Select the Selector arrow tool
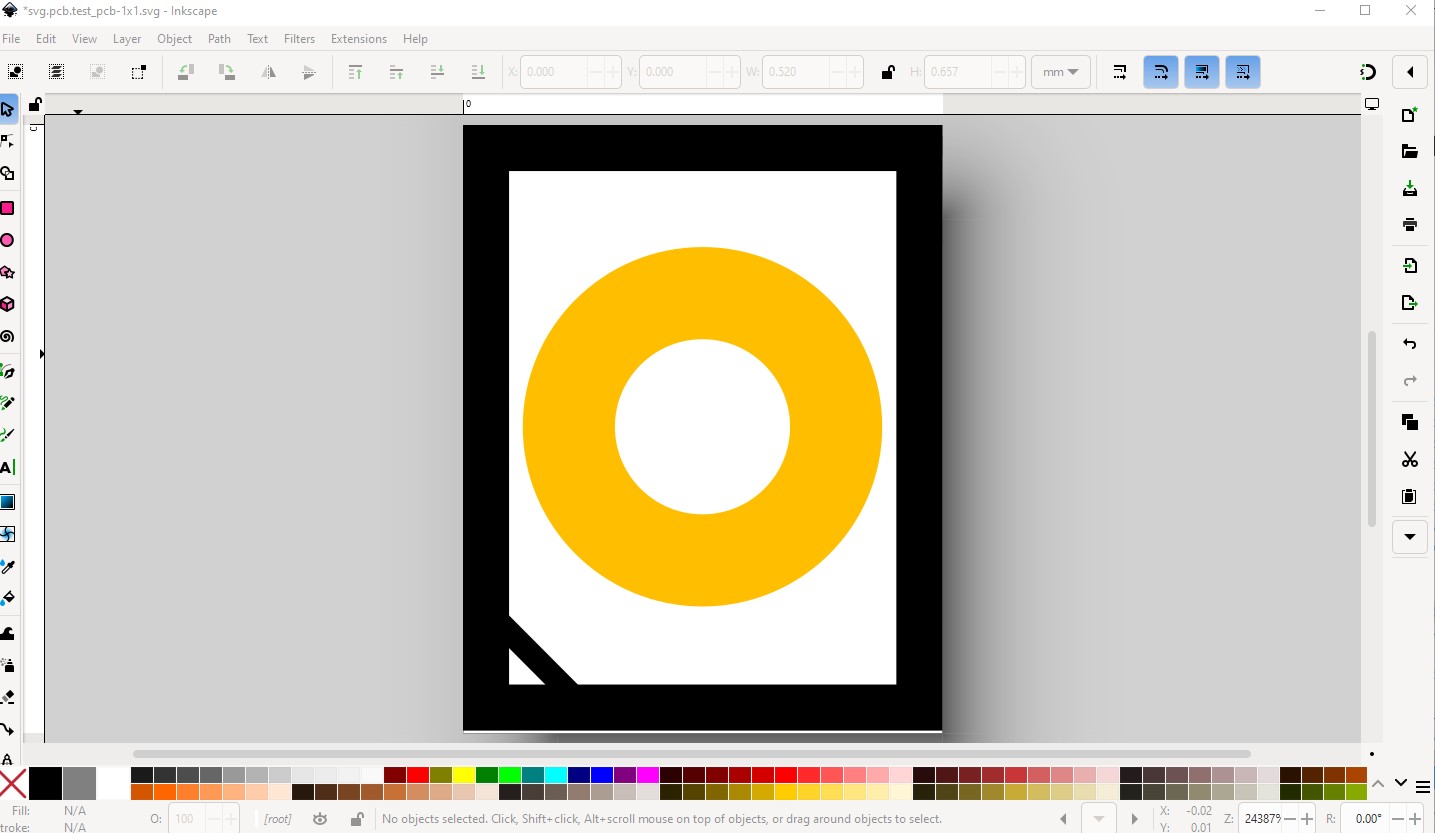The height and width of the screenshot is (833, 1435). pos(7,109)
